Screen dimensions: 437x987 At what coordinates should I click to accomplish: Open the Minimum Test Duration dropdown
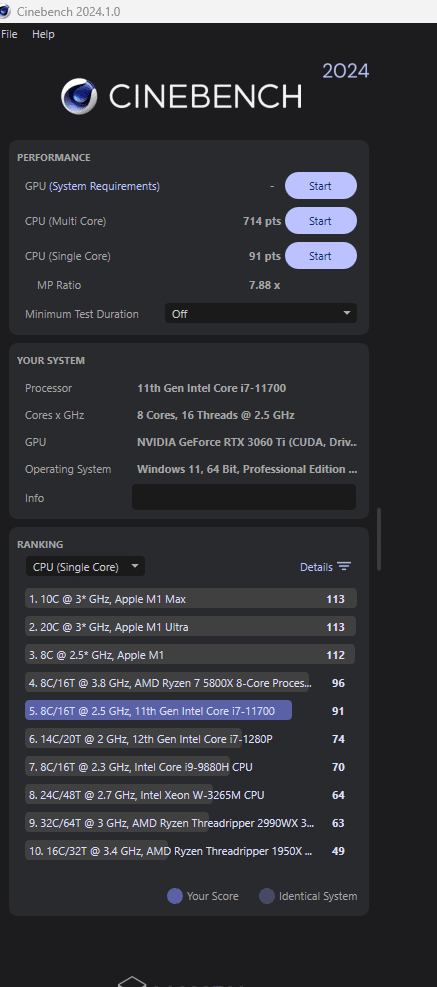pos(261,313)
